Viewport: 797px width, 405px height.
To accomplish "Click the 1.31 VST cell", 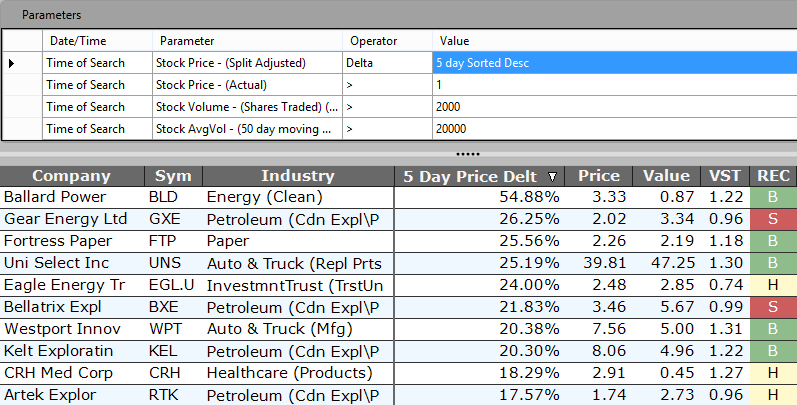I will pyautogui.click(x=726, y=329).
